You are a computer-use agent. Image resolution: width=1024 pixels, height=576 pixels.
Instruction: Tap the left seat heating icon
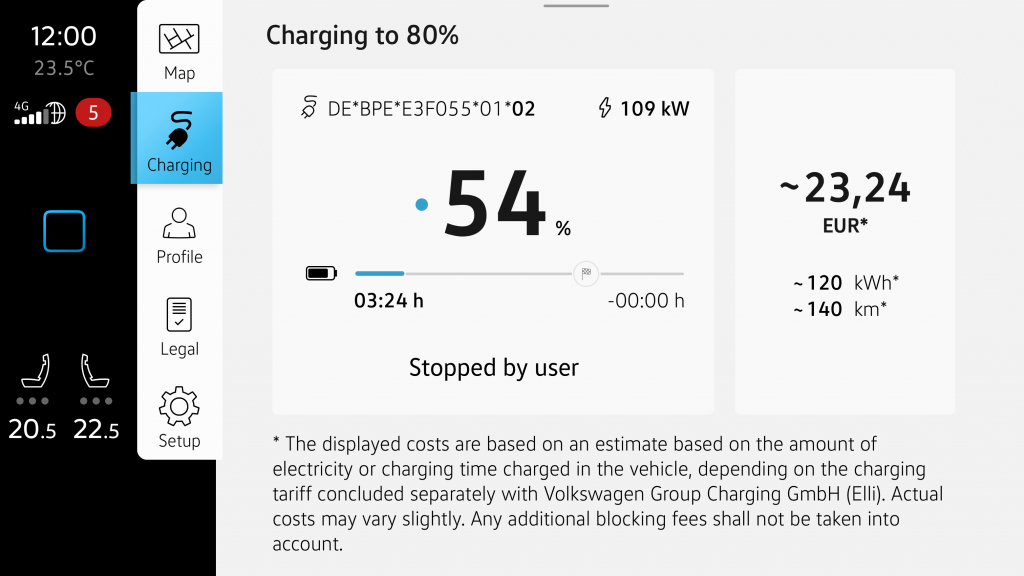(x=37, y=372)
